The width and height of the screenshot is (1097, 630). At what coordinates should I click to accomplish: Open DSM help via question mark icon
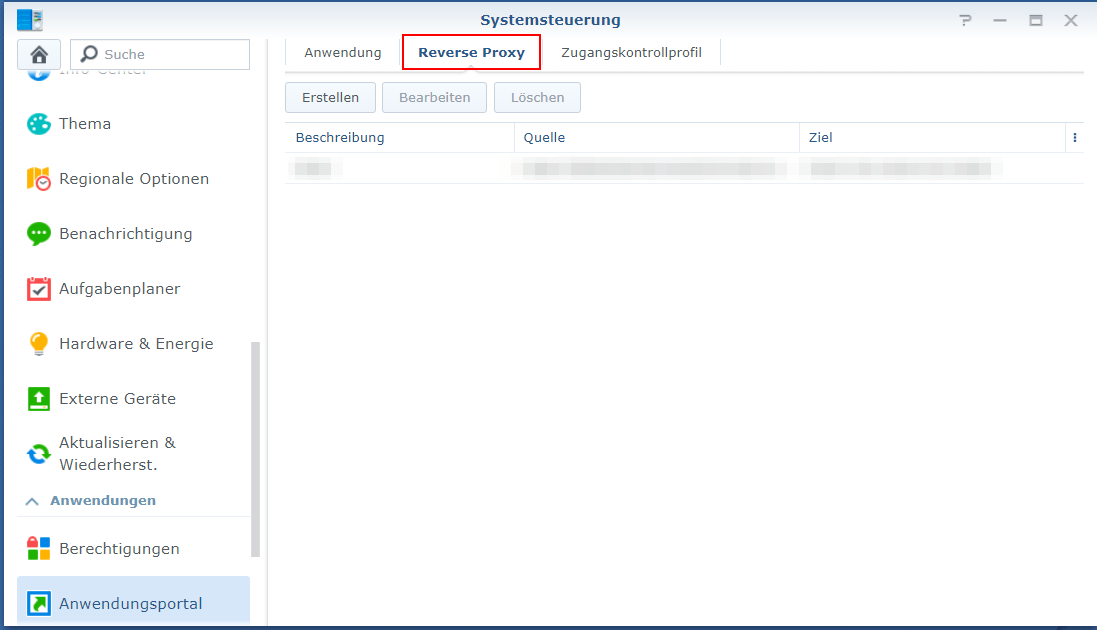[964, 19]
